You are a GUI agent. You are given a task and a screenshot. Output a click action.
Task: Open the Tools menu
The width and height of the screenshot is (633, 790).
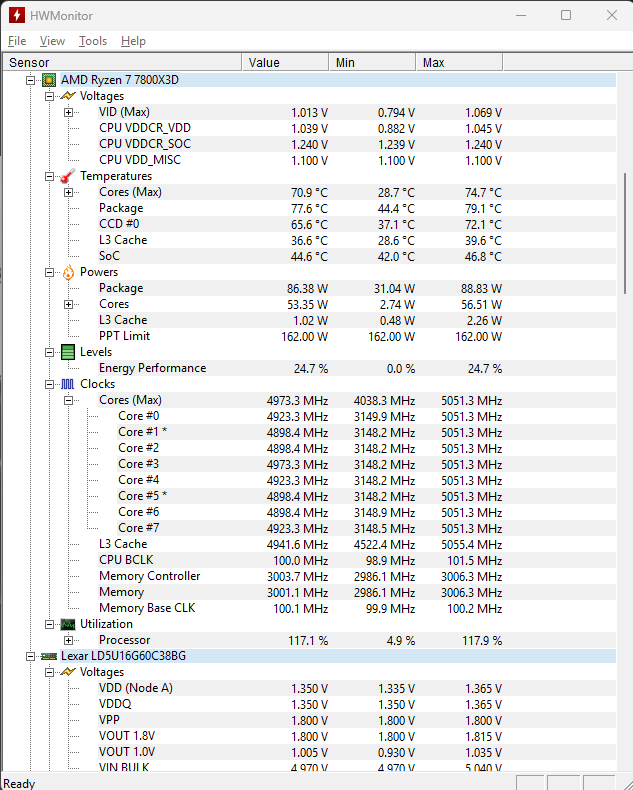pyautogui.click(x=93, y=41)
